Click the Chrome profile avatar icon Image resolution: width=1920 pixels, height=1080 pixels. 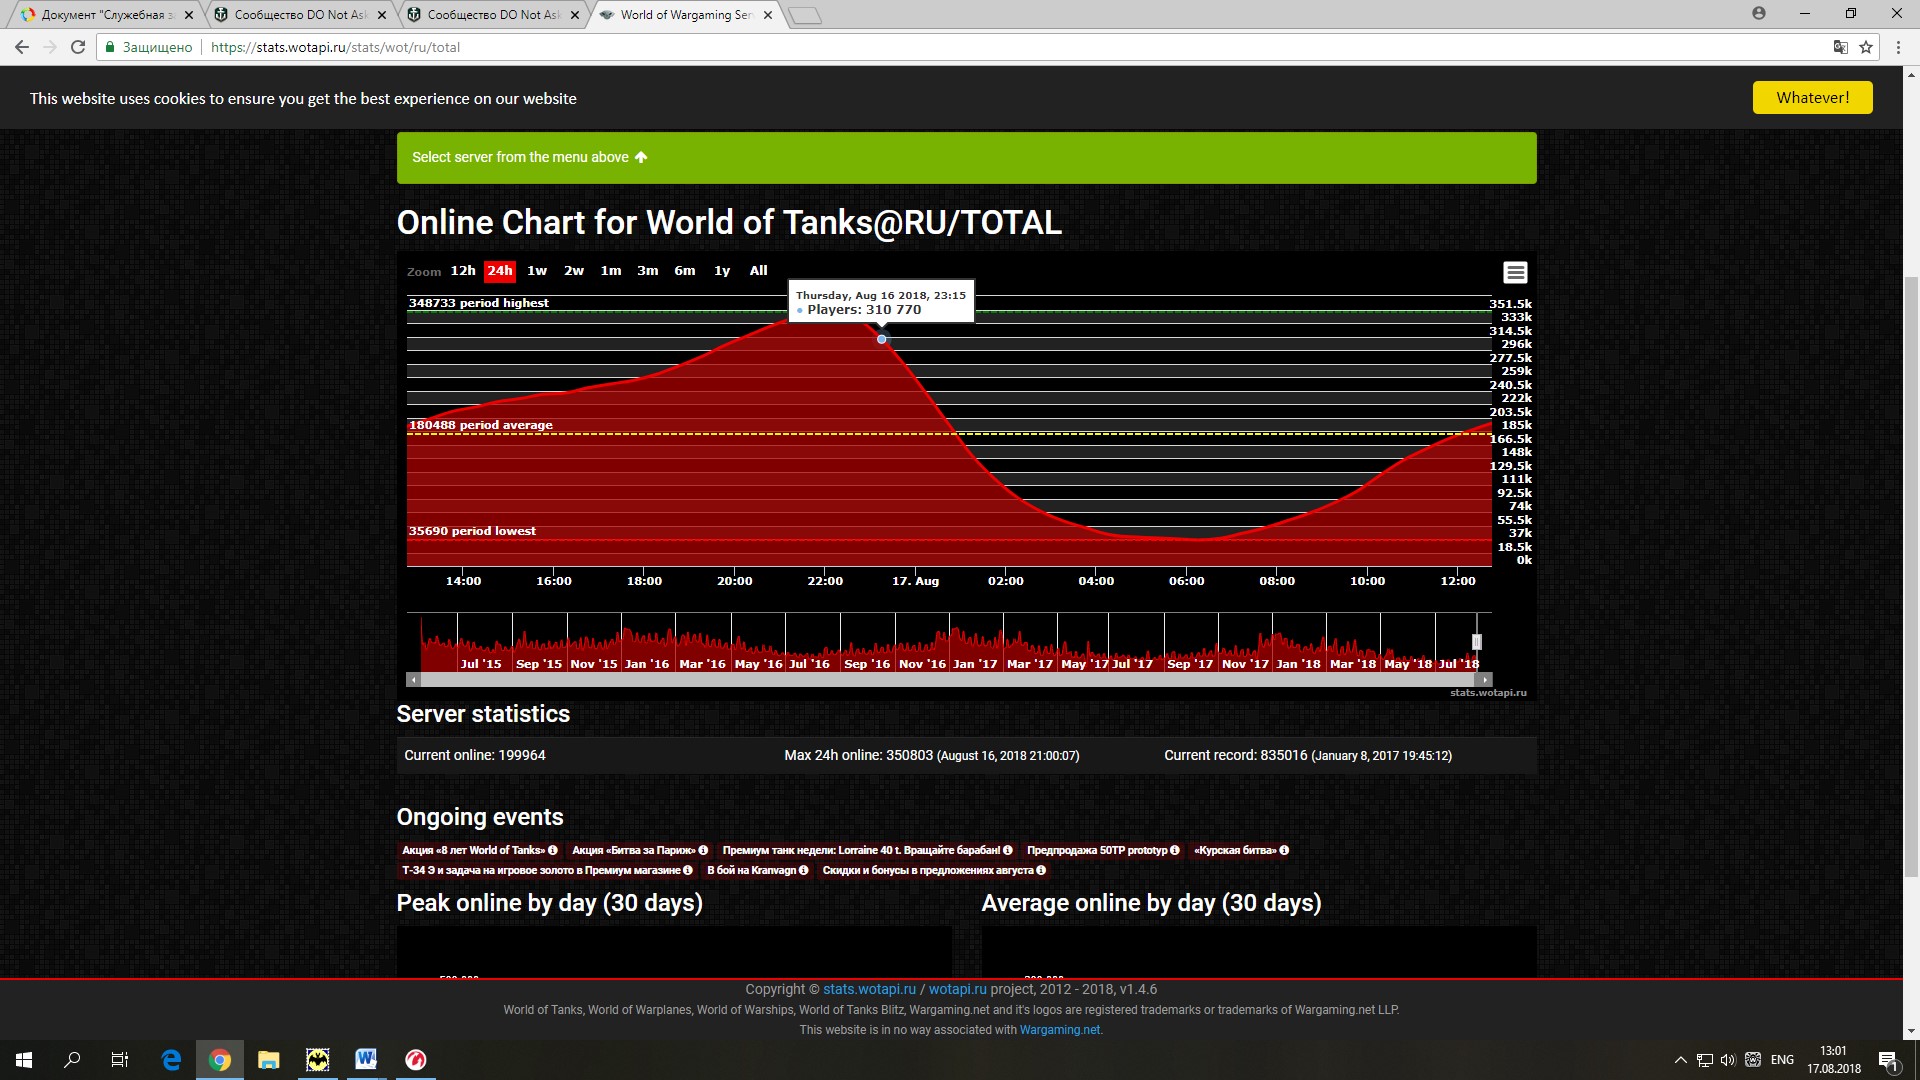(1759, 13)
